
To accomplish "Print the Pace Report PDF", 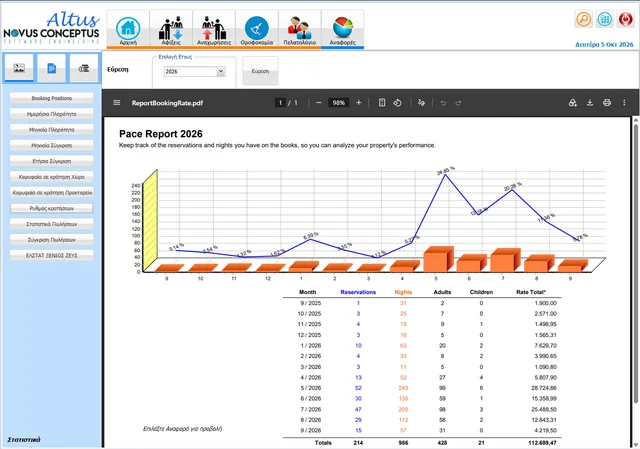I will pos(607,103).
